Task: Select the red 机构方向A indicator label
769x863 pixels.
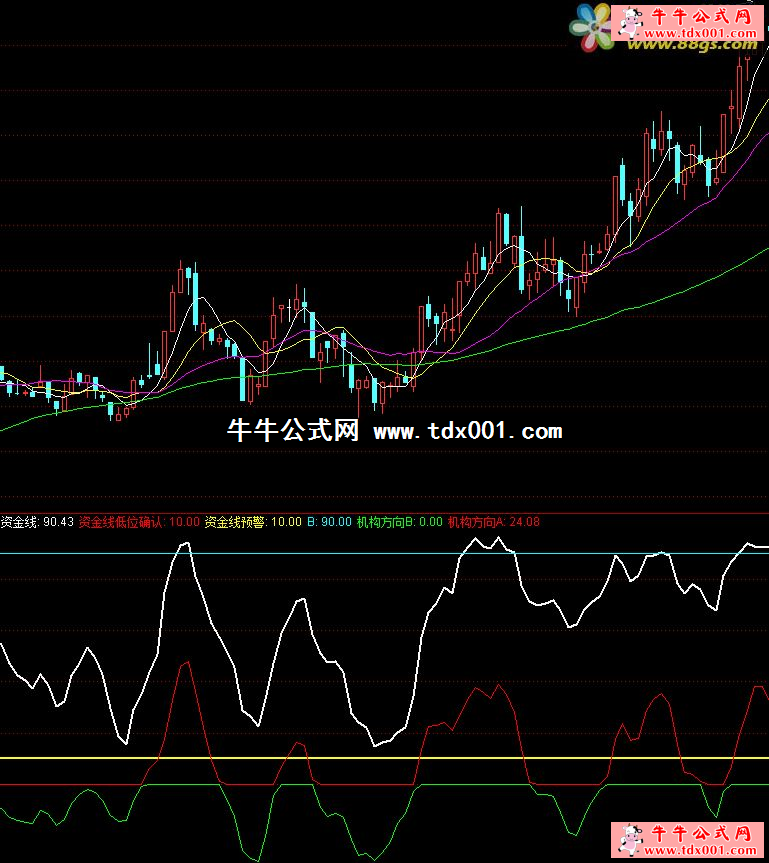Action: 477,522
